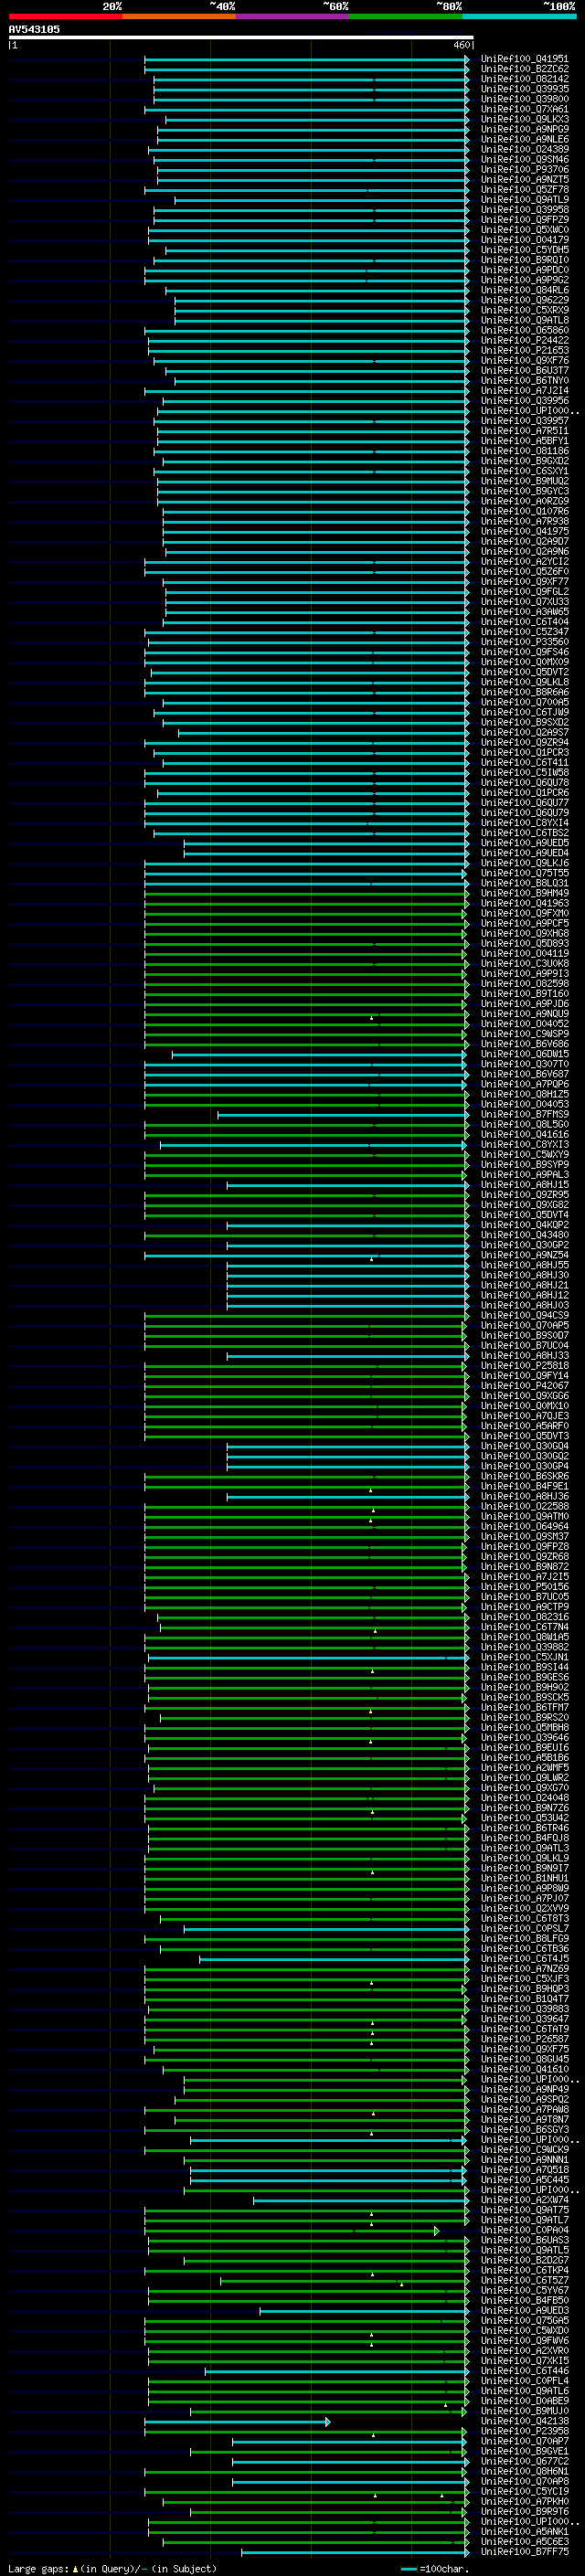Click the short cyan alignment bar for Q42138
Screen dimensions: 585x2576
click(237, 2421)
